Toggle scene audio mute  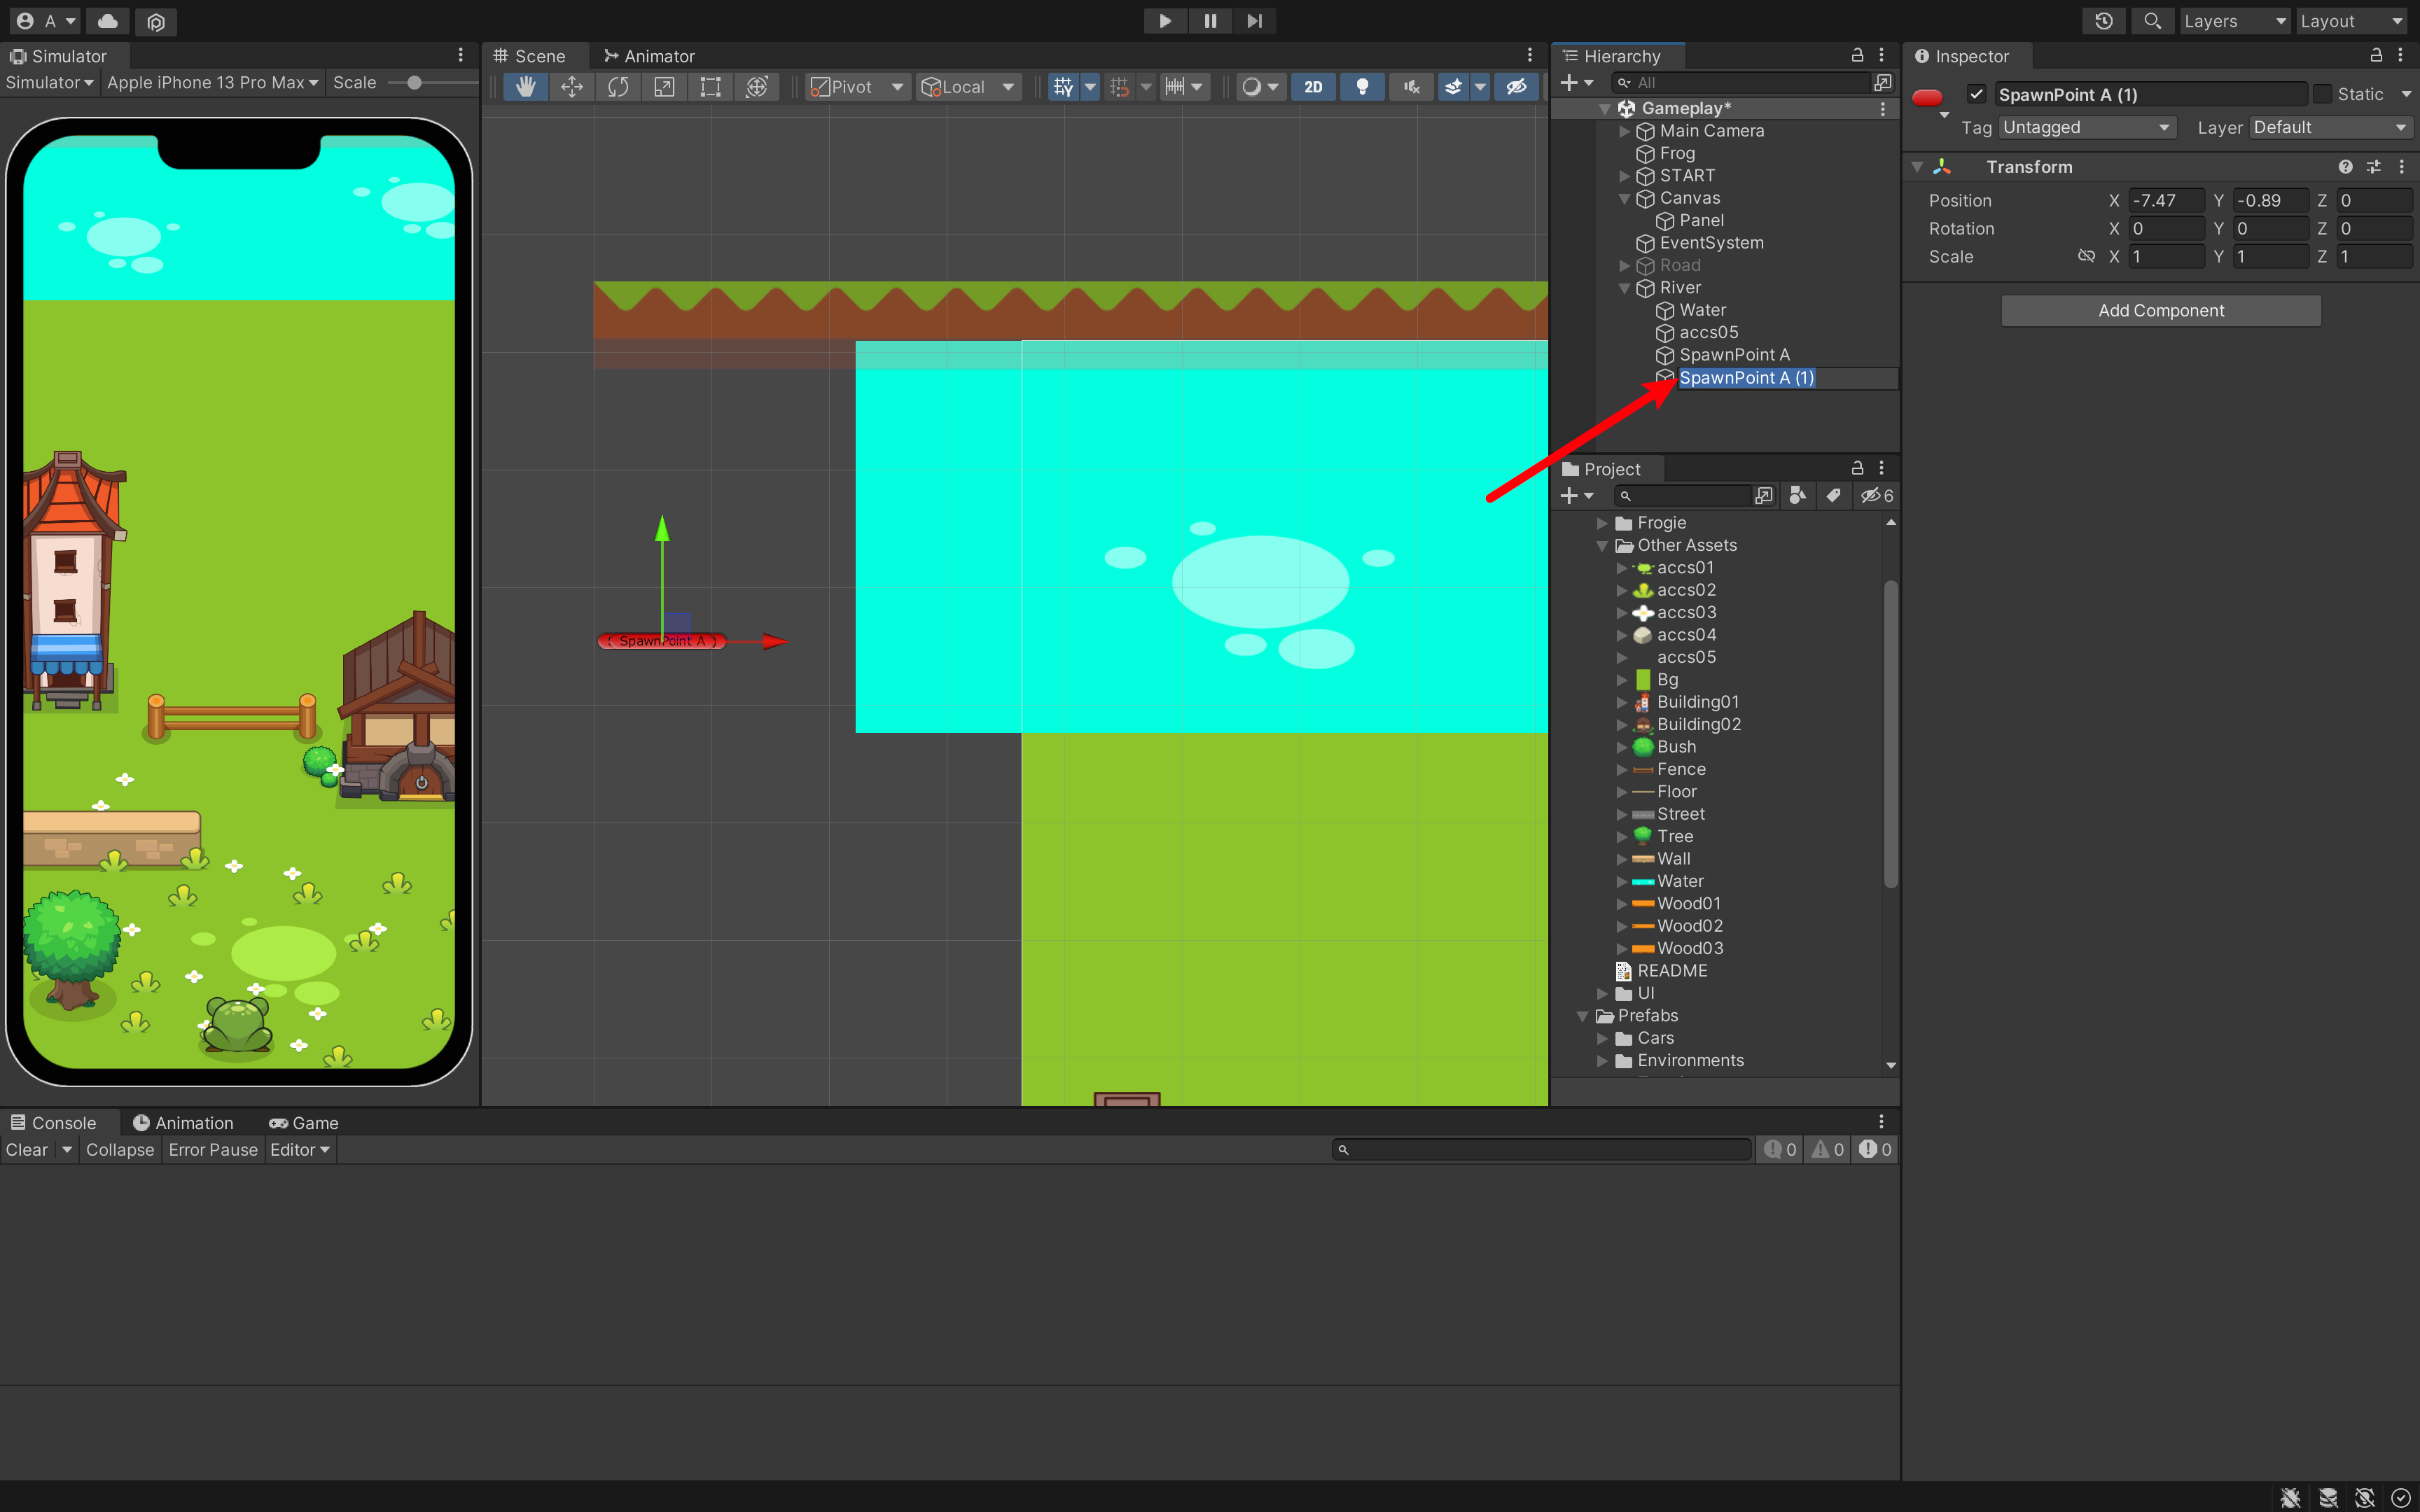(1411, 87)
